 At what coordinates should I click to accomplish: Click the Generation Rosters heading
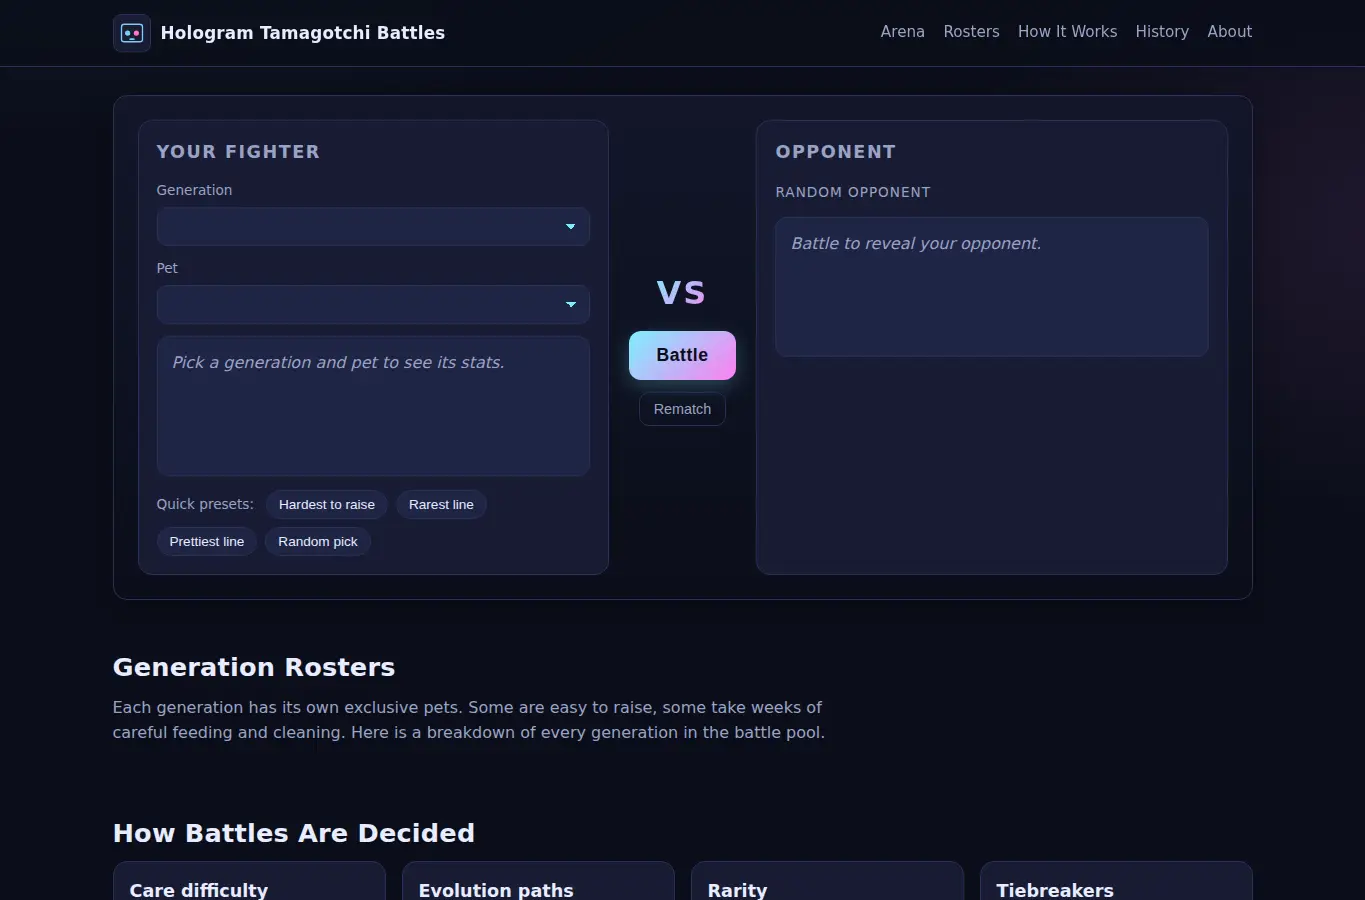[x=254, y=667]
